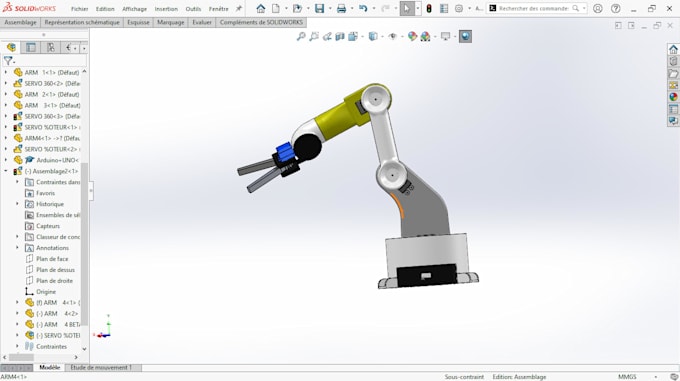Expand the Annotations tree node
The height and width of the screenshot is (381, 680).
tap(17, 247)
